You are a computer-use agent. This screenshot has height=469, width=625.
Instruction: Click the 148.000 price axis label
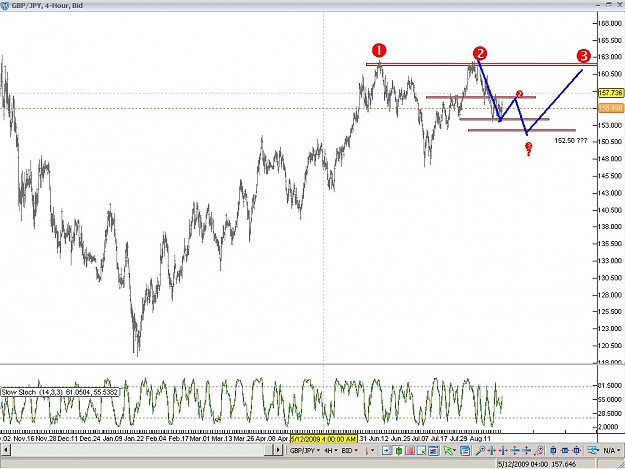click(x=611, y=159)
